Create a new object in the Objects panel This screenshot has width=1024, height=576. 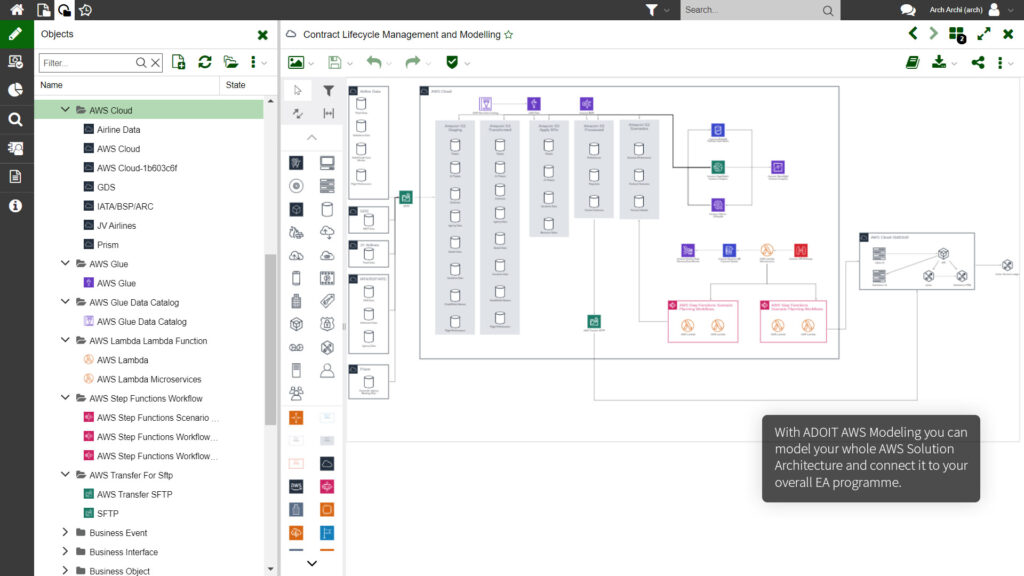click(x=178, y=61)
